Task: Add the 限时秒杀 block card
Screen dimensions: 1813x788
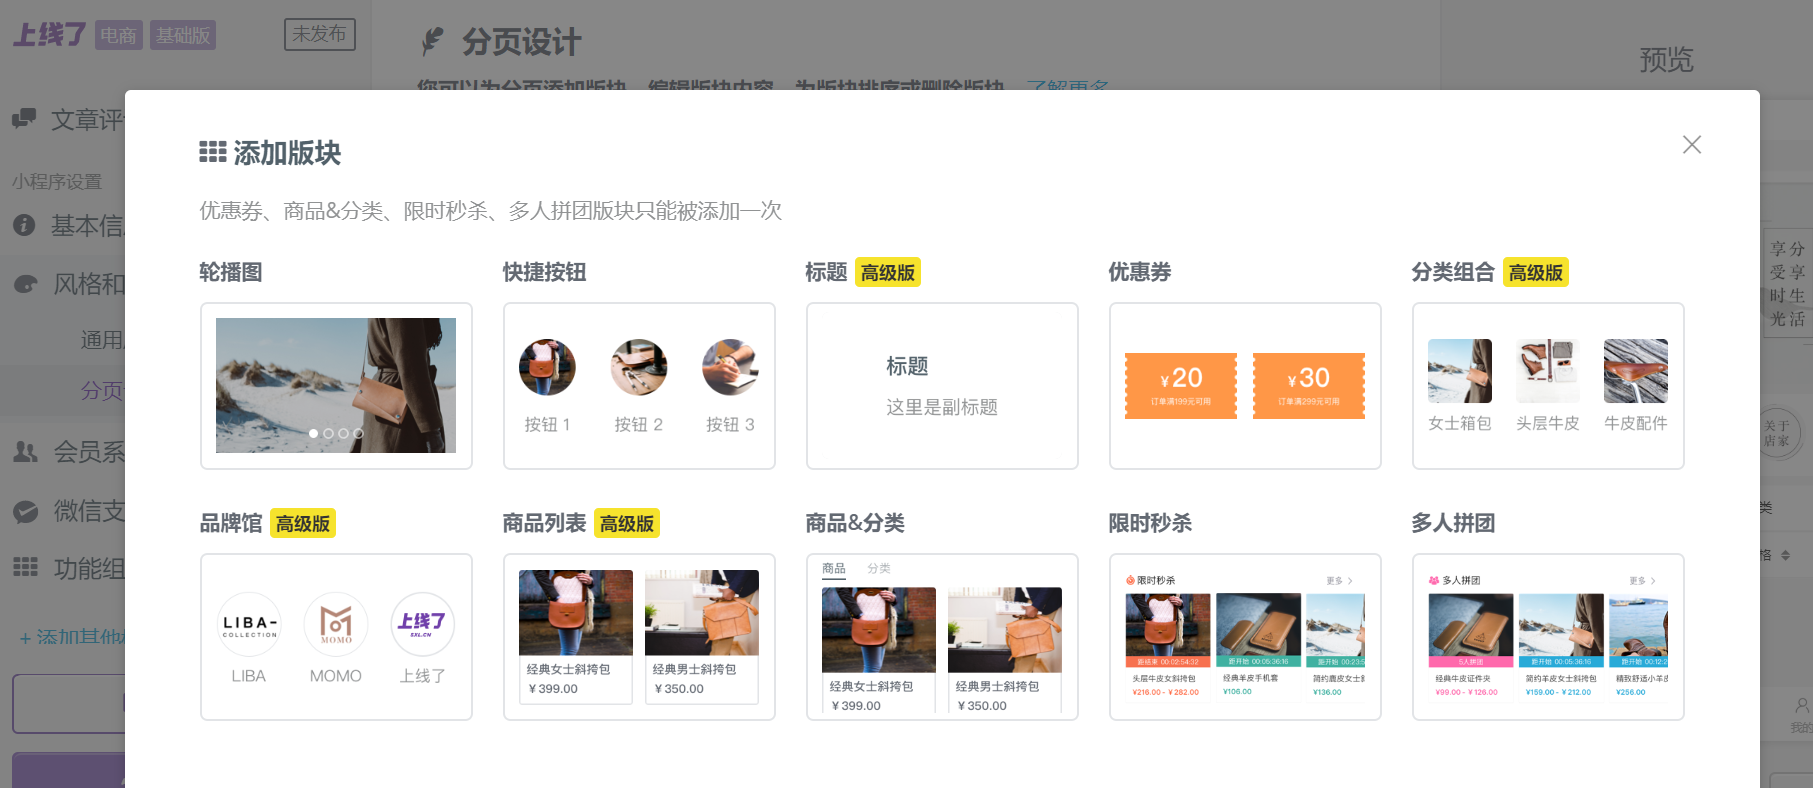Action: coord(1245,637)
